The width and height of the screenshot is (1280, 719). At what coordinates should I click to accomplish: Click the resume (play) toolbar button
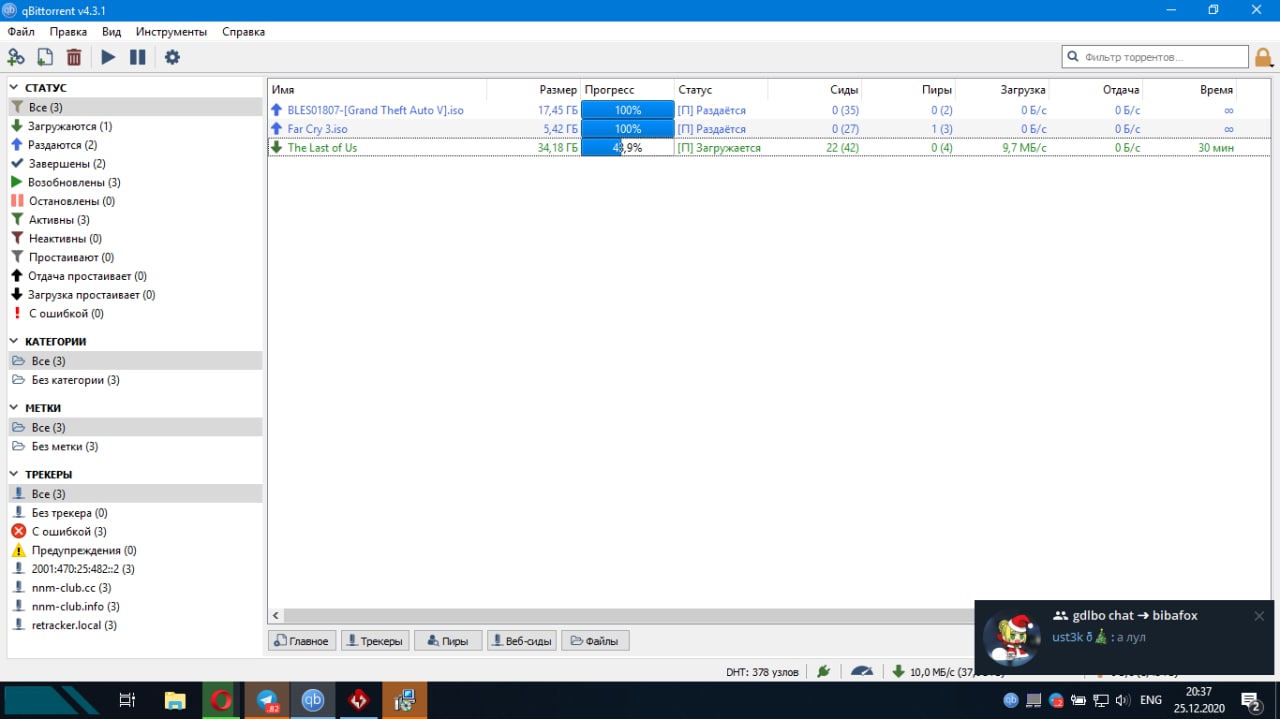coord(108,57)
